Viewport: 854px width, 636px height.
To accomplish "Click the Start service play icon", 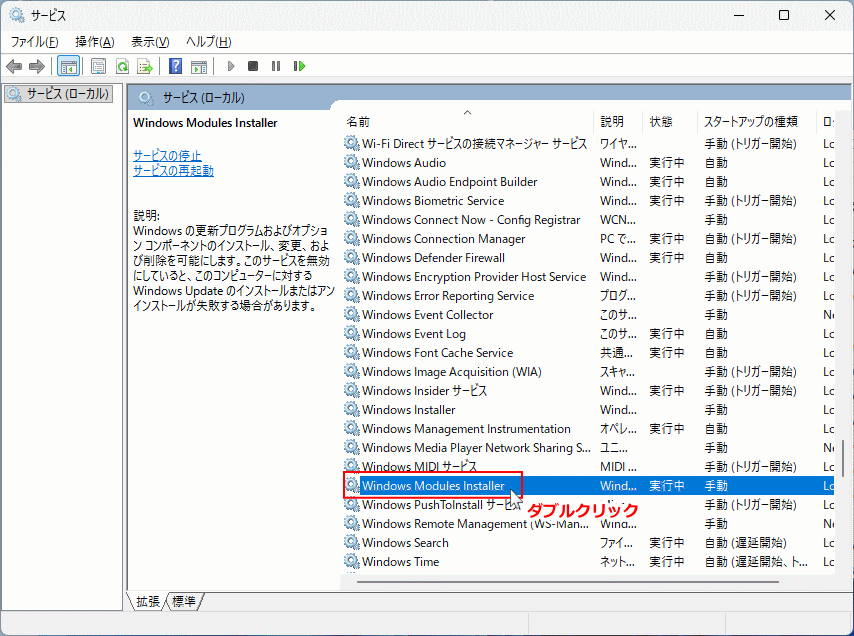I will pyautogui.click(x=231, y=66).
